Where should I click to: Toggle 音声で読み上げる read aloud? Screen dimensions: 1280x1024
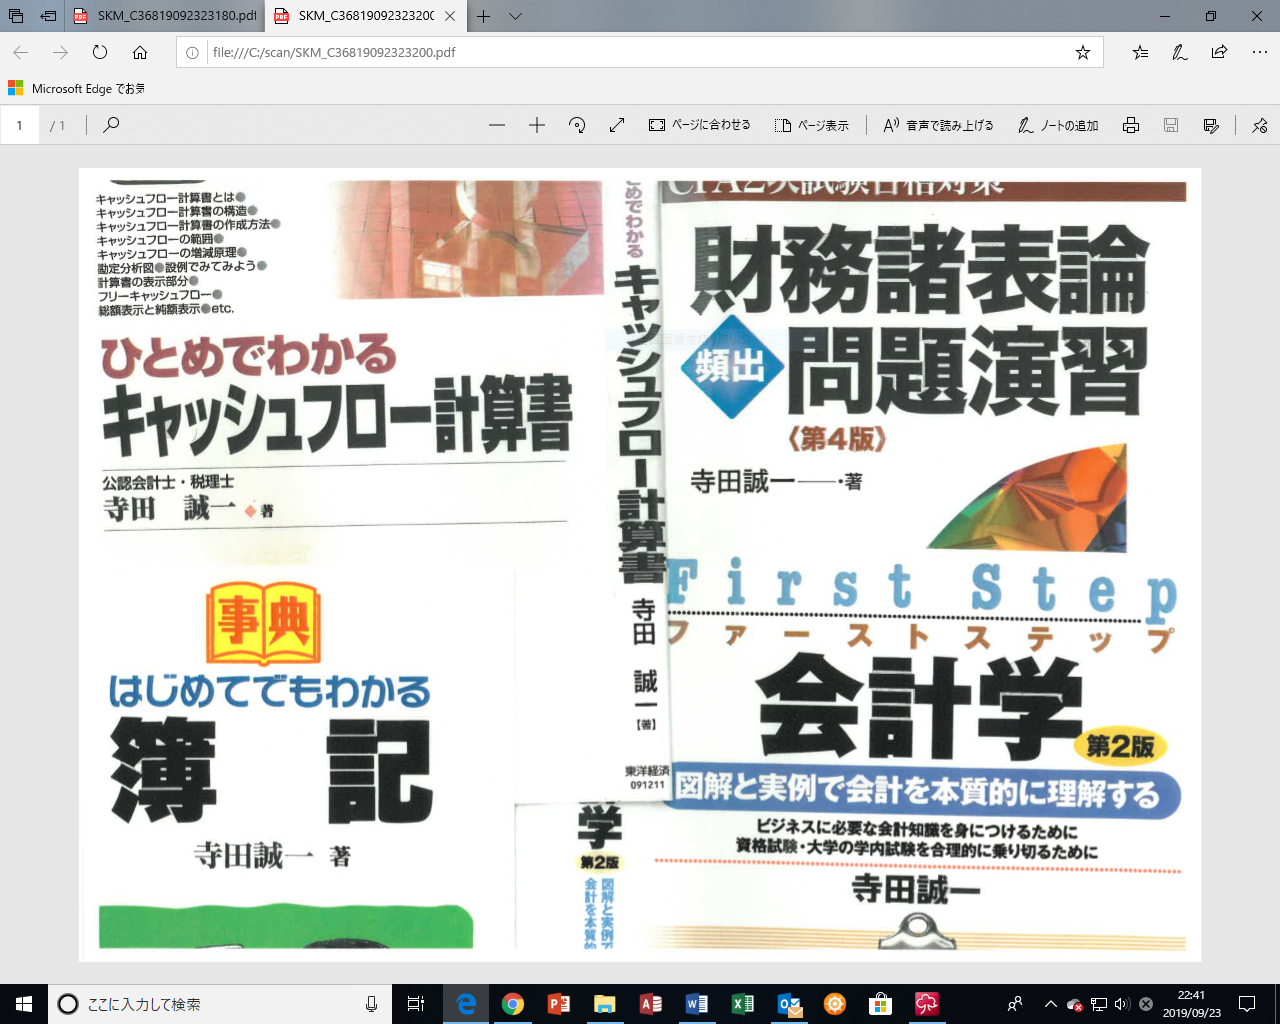pos(938,124)
